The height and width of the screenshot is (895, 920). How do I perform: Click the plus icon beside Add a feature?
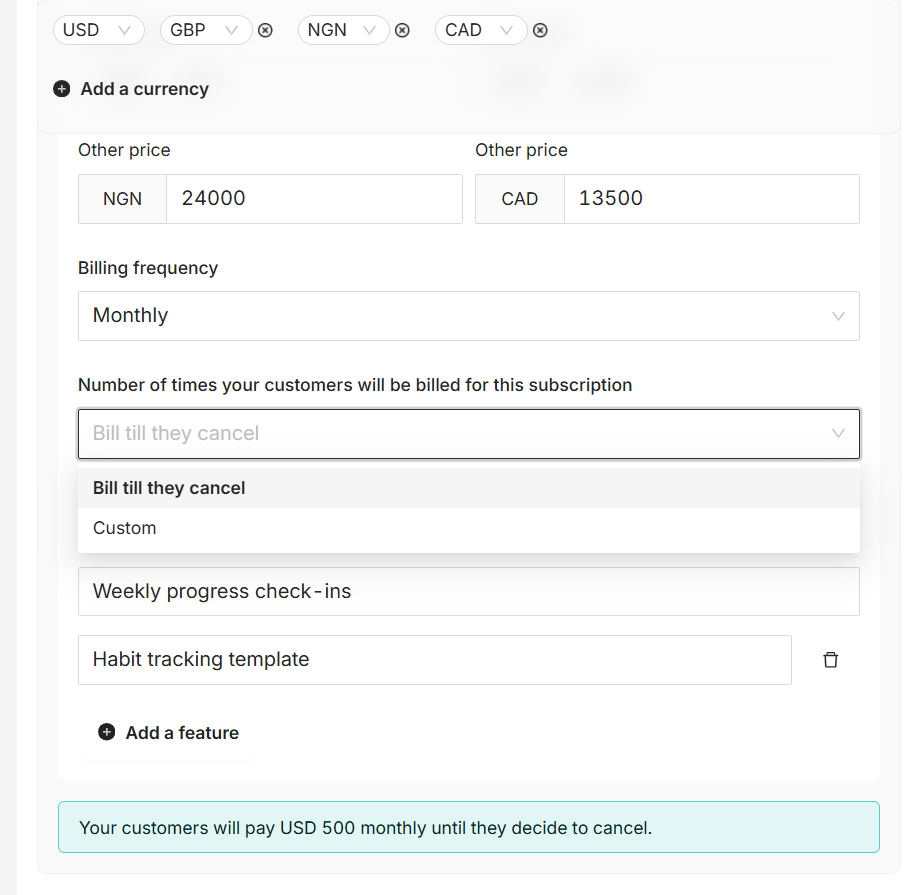click(x=106, y=732)
